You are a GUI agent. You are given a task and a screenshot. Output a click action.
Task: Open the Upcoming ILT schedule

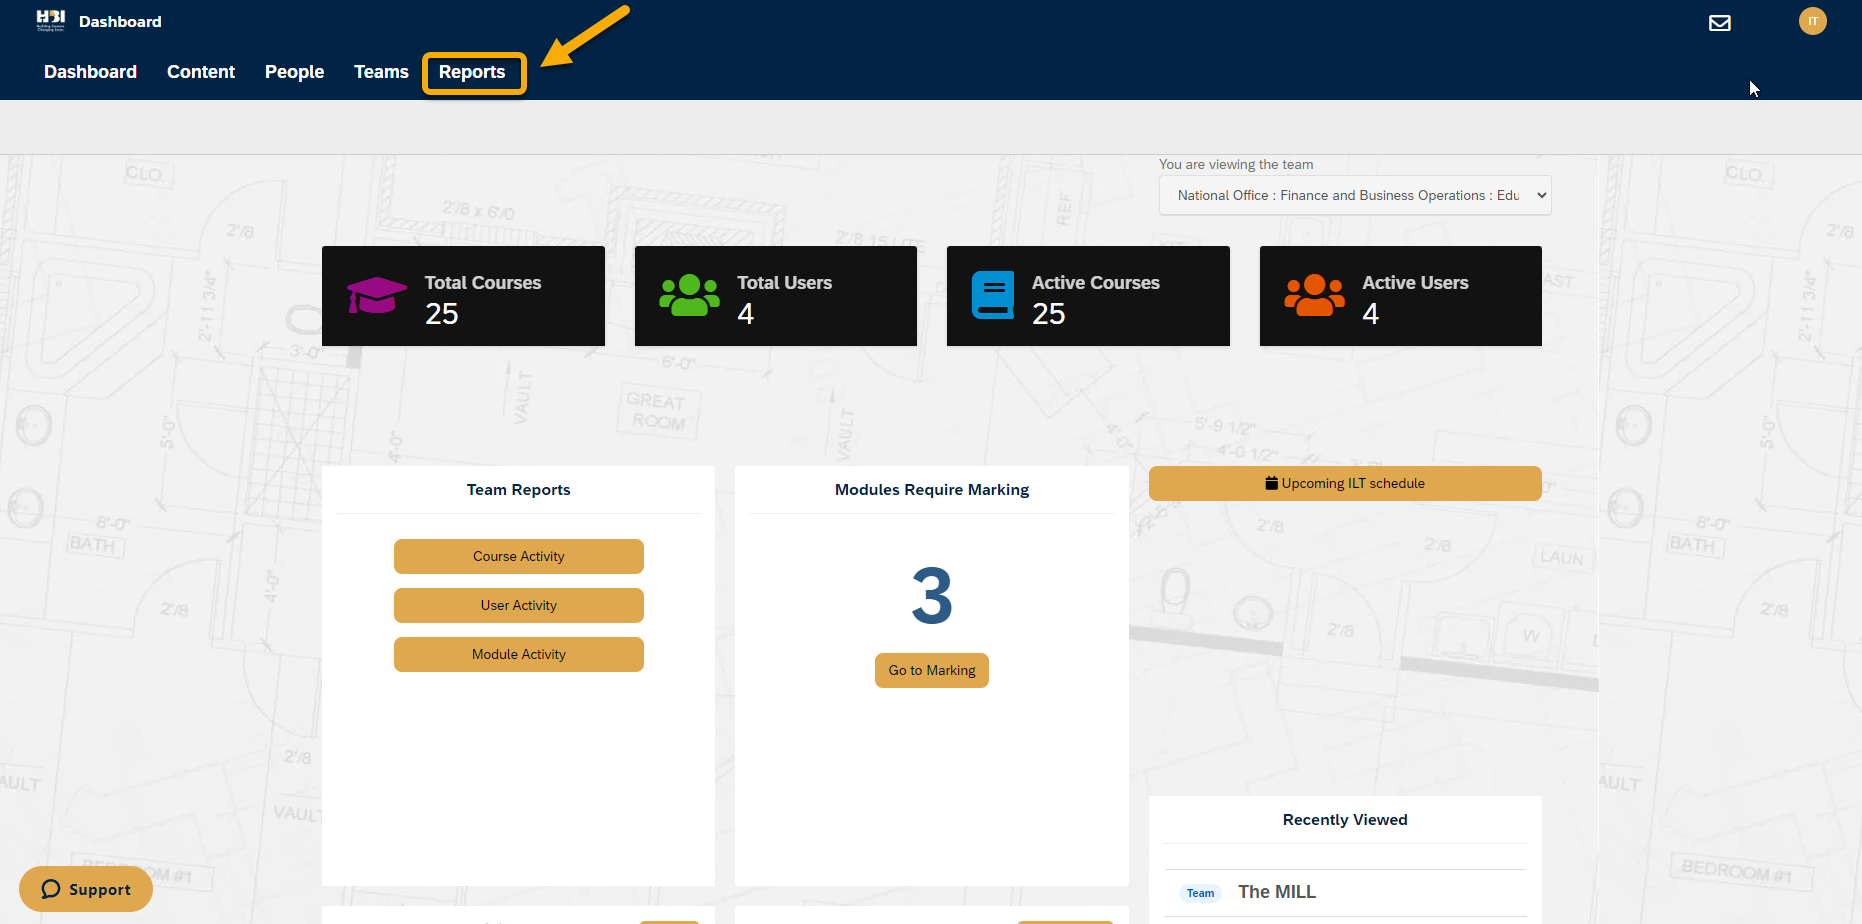click(x=1344, y=483)
